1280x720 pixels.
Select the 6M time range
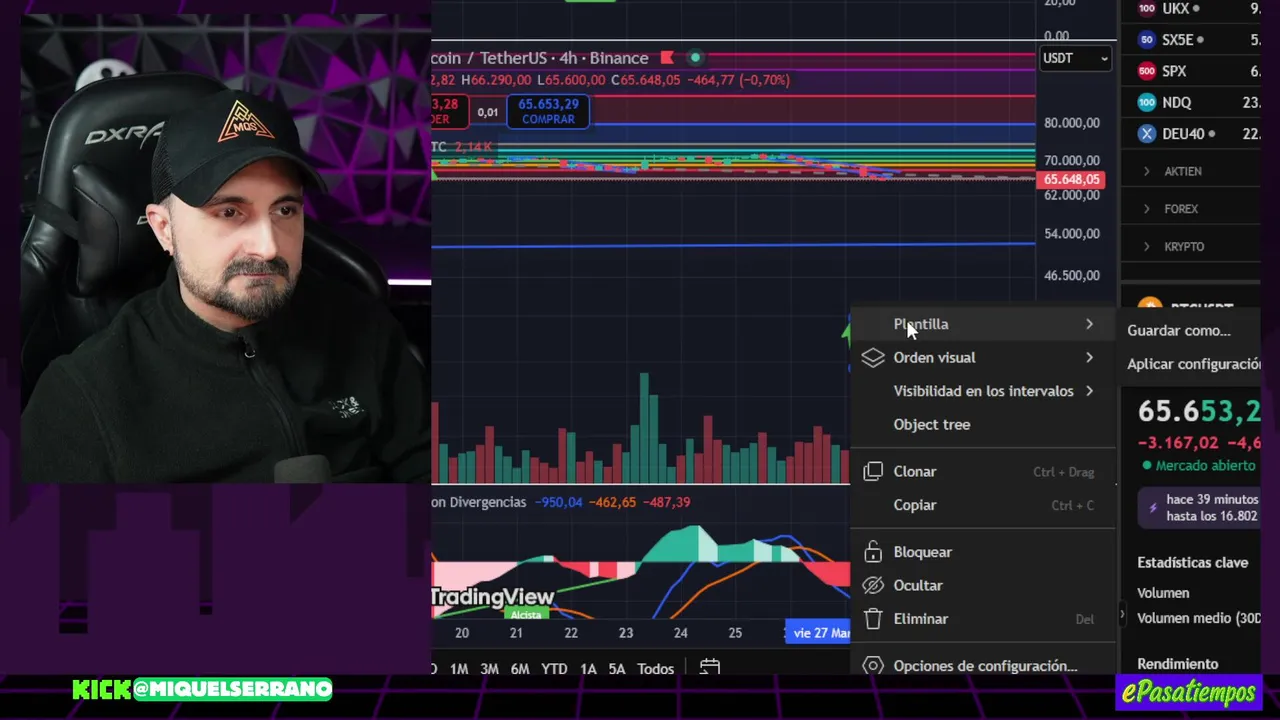[x=520, y=669]
